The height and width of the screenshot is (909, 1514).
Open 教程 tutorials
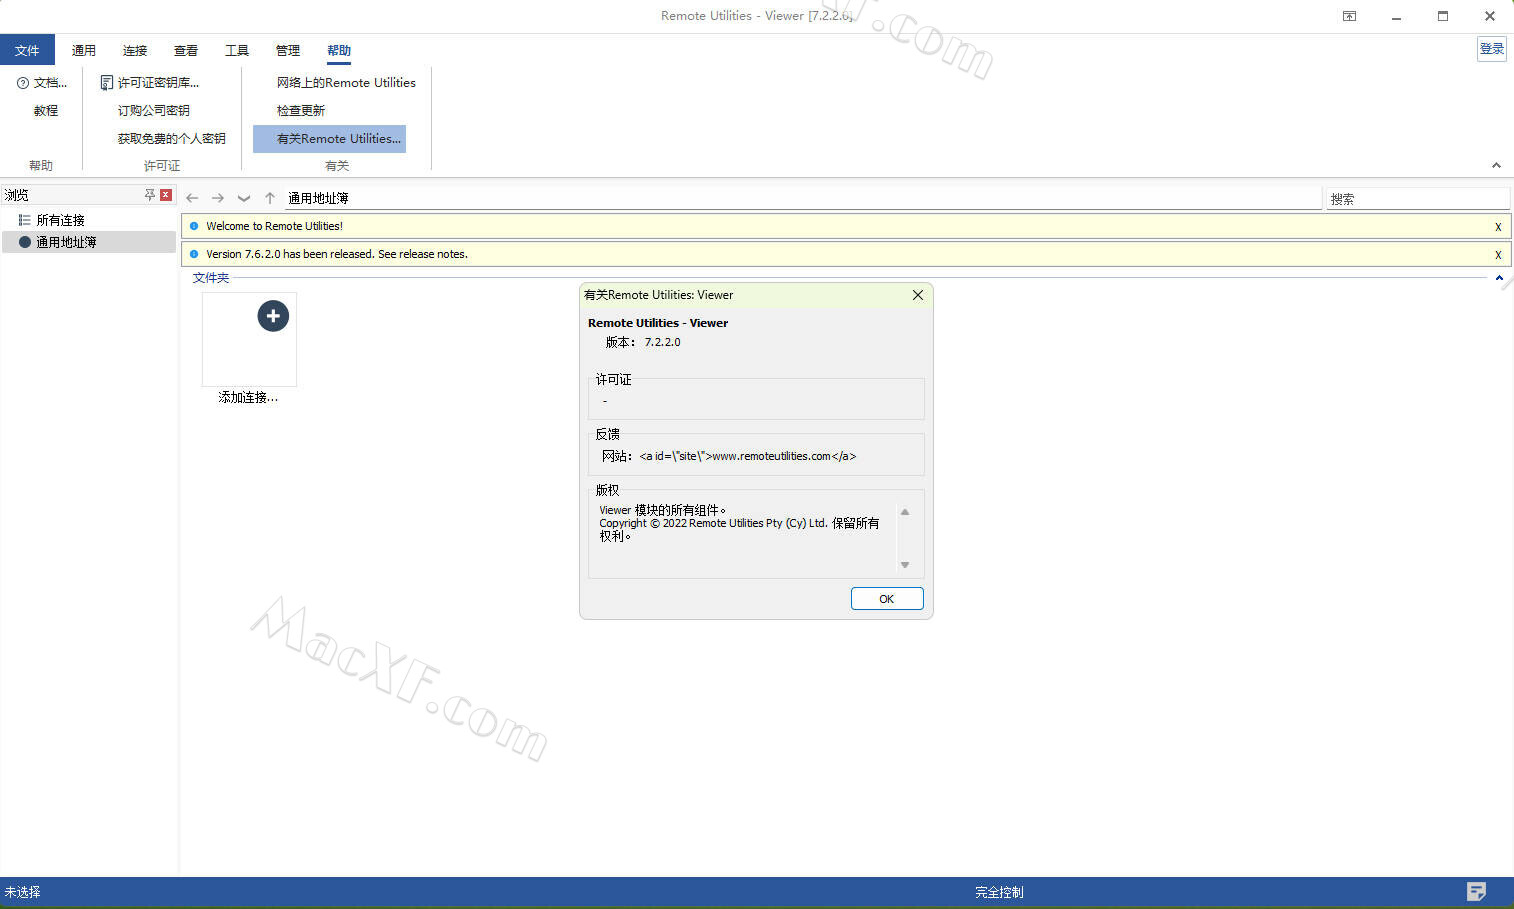46,111
